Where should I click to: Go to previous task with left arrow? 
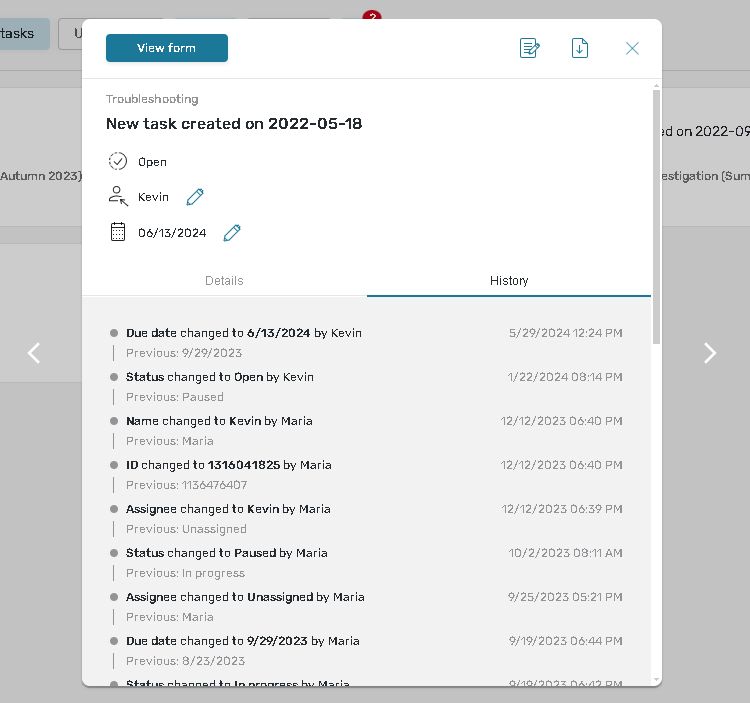[34, 353]
